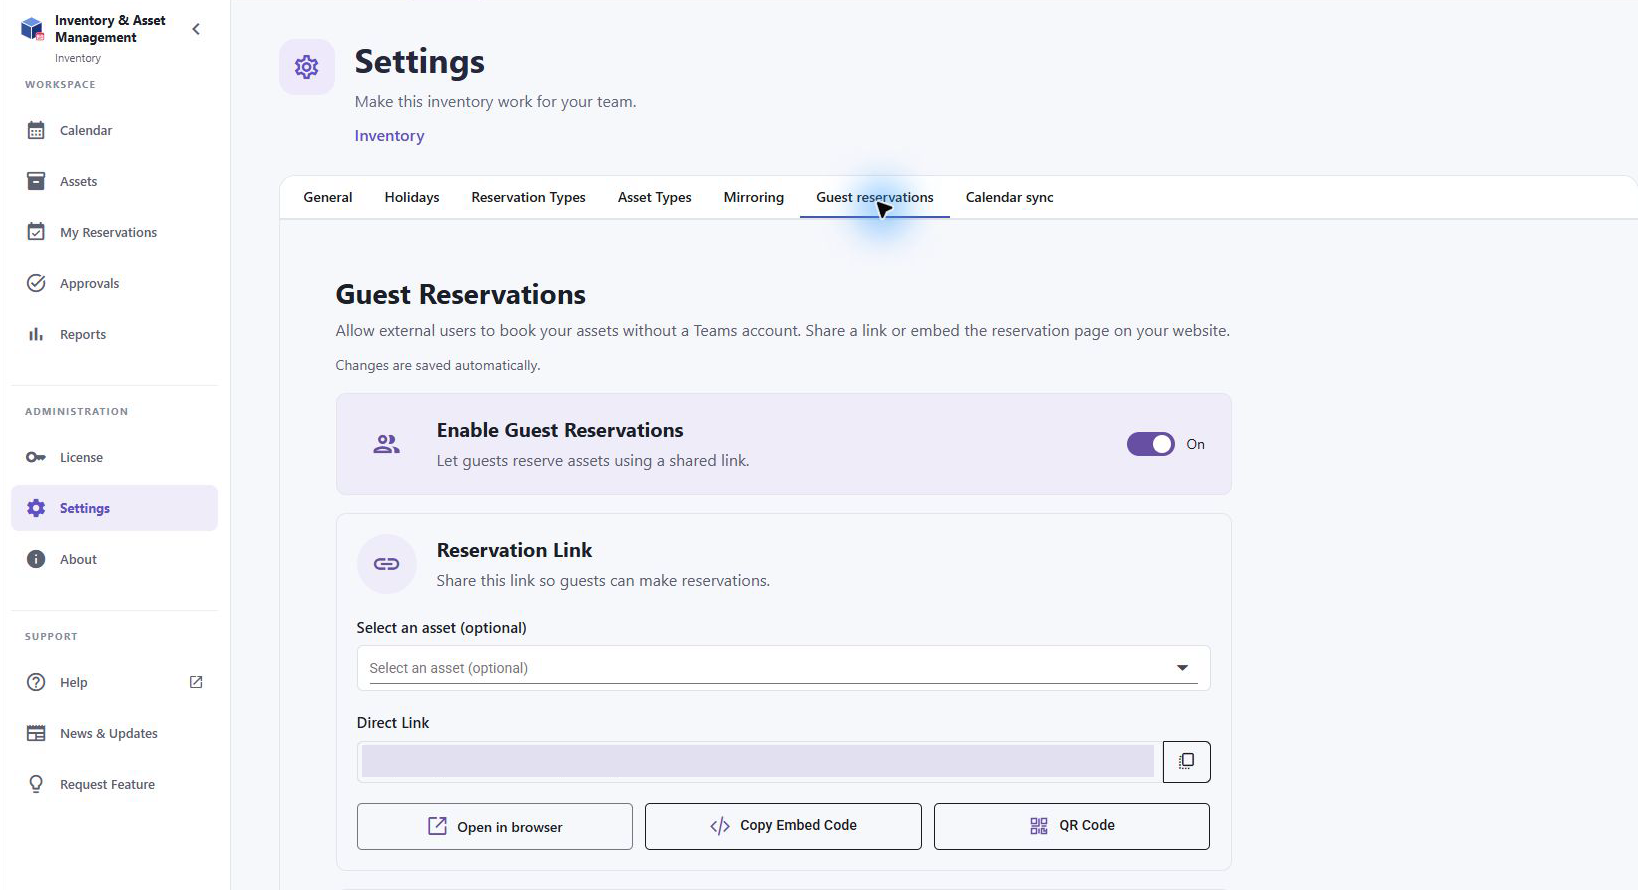This screenshot has width=1638, height=890.
Task: Open My Reservations in the sidebar
Action: tap(115, 232)
